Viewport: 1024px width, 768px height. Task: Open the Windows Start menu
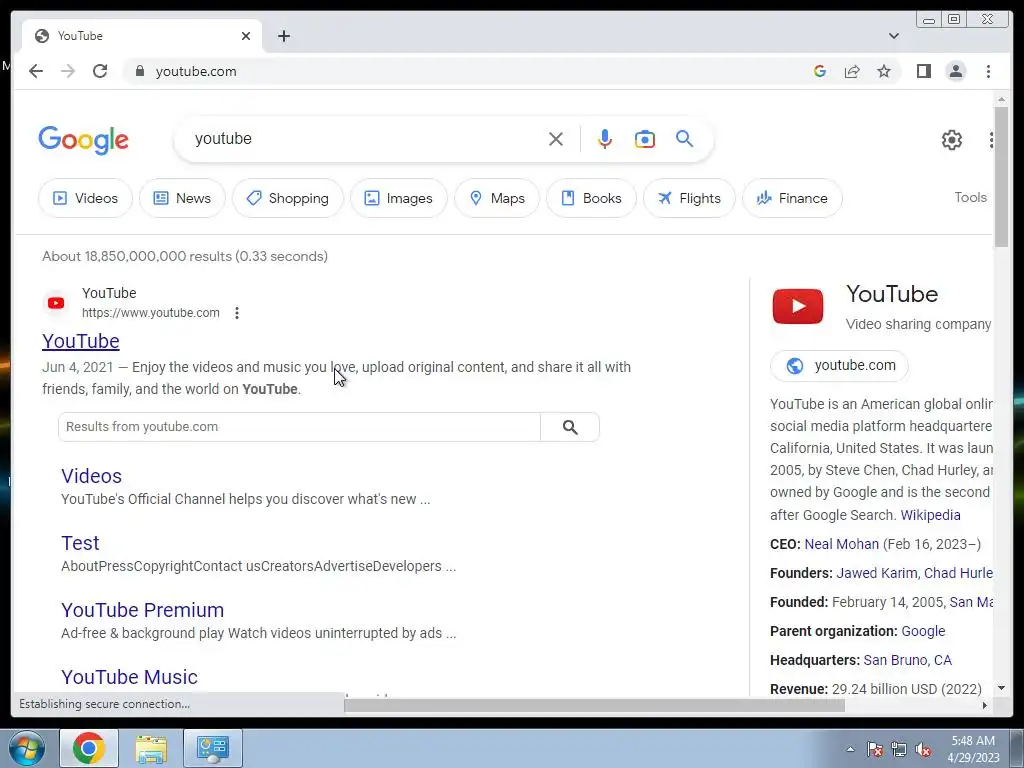[27, 748]
